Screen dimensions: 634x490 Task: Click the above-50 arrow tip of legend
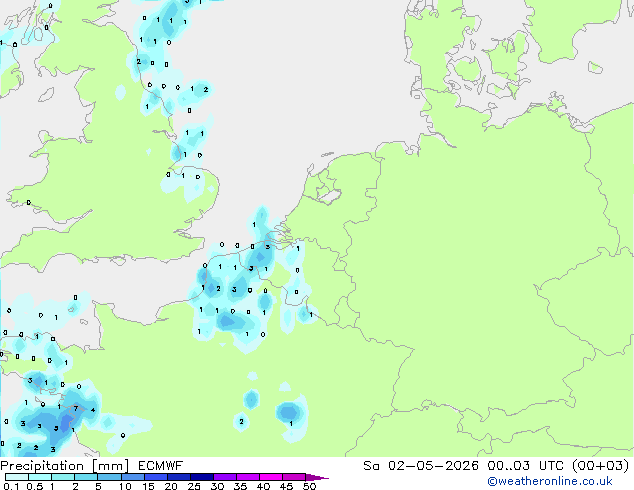coord(317,477)
